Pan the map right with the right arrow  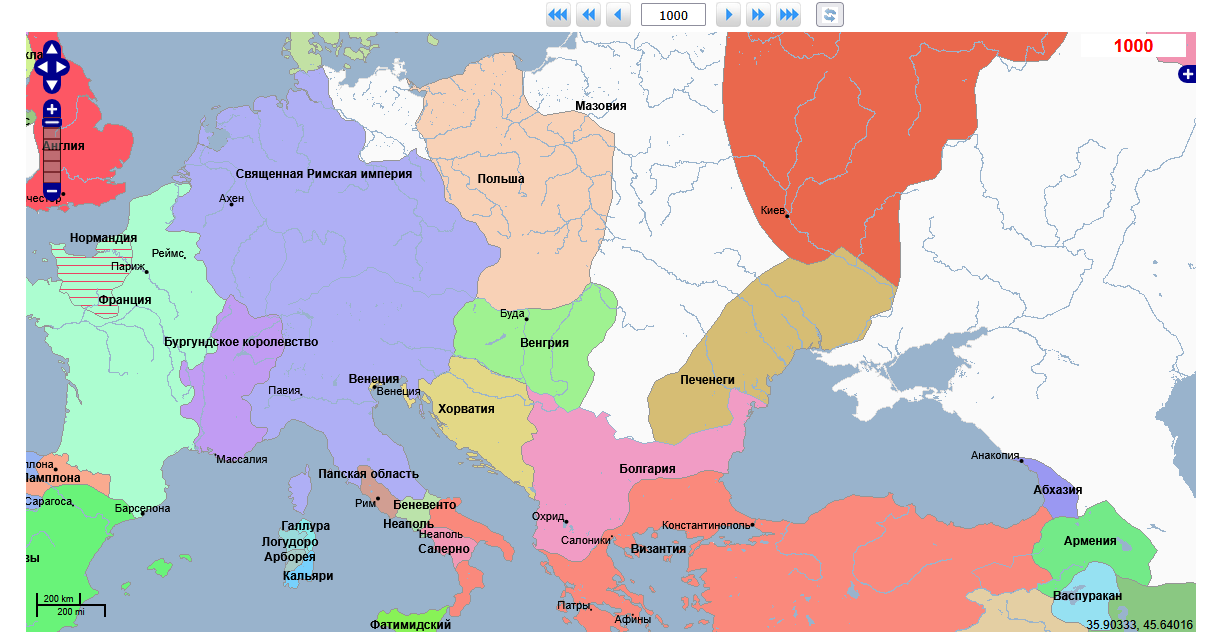click(x=62, y=67)
